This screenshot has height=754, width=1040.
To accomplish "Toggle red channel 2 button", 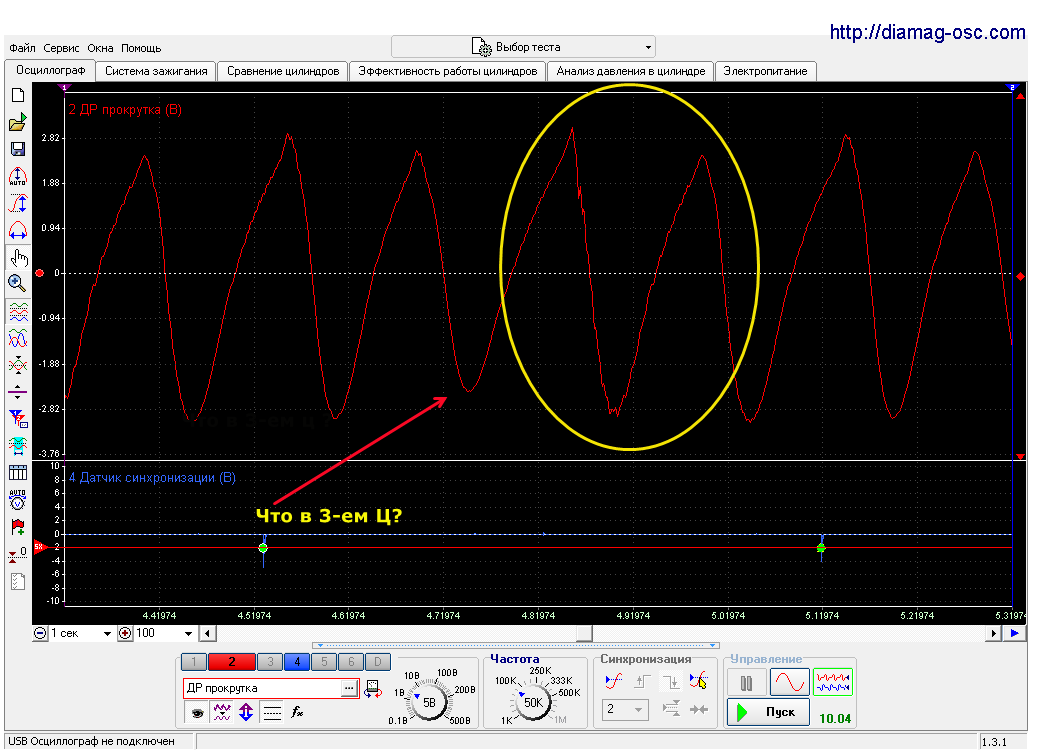I will [231, 661].
